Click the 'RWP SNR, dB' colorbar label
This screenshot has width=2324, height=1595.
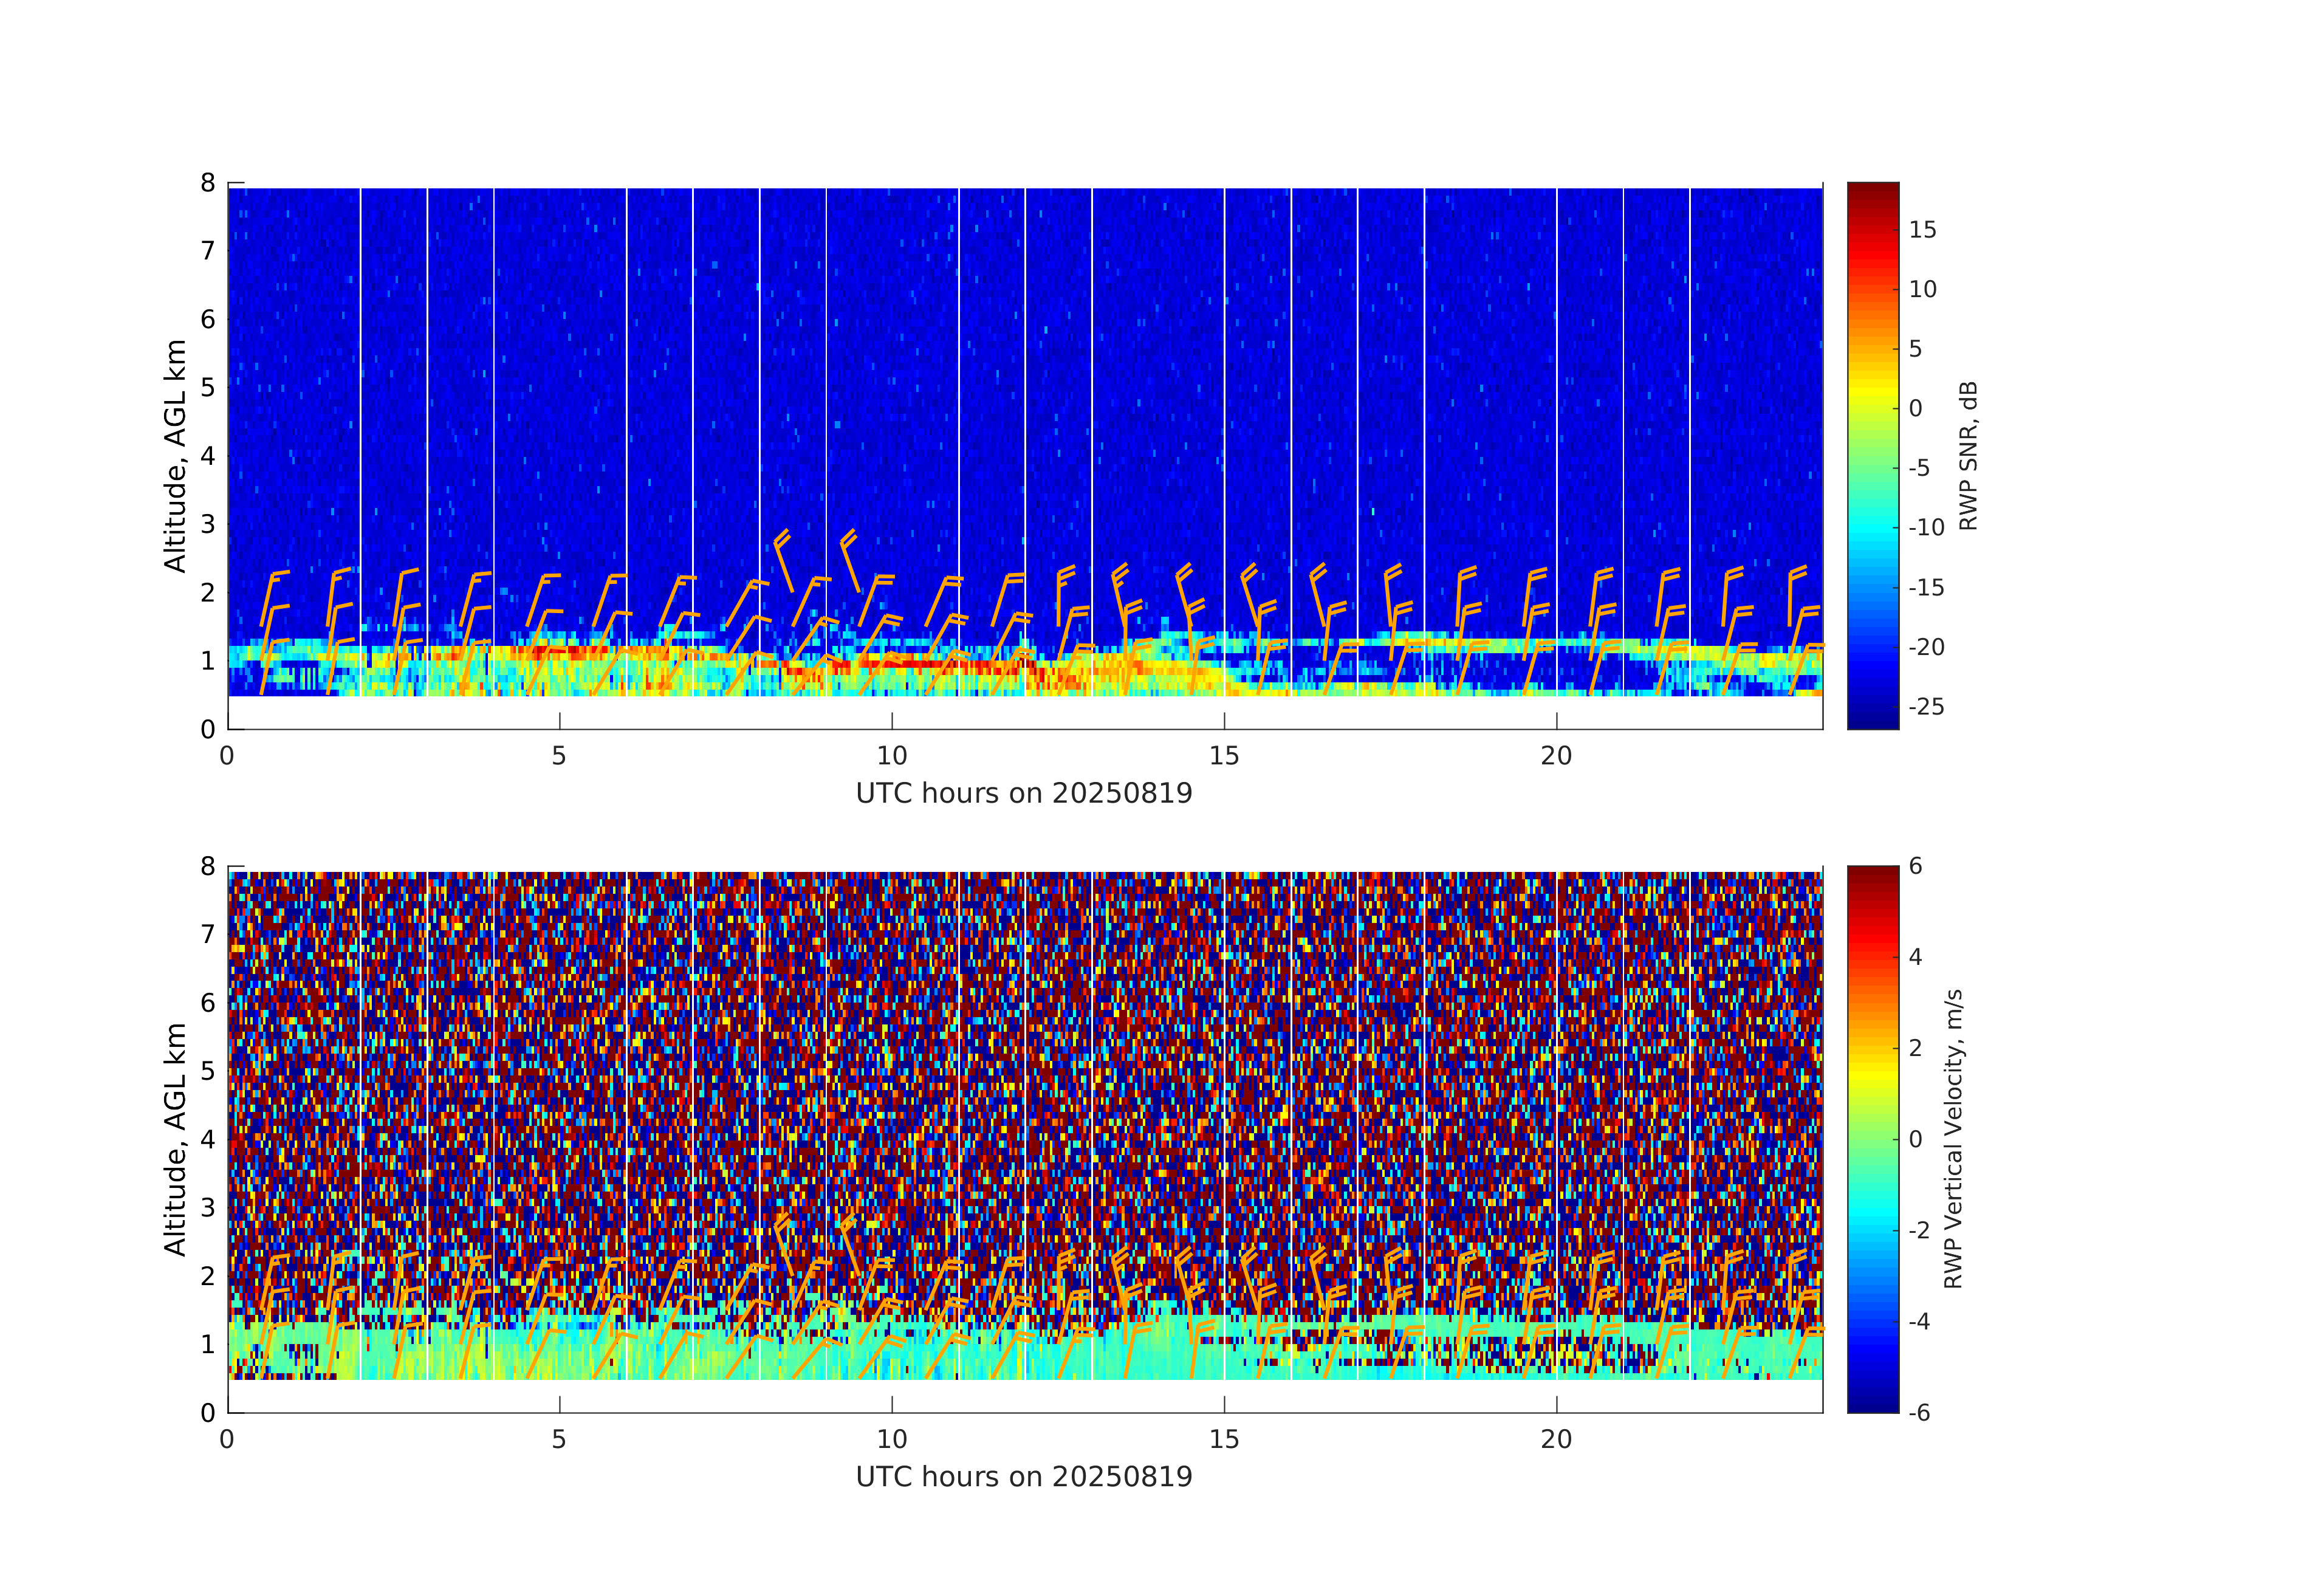1968,456
